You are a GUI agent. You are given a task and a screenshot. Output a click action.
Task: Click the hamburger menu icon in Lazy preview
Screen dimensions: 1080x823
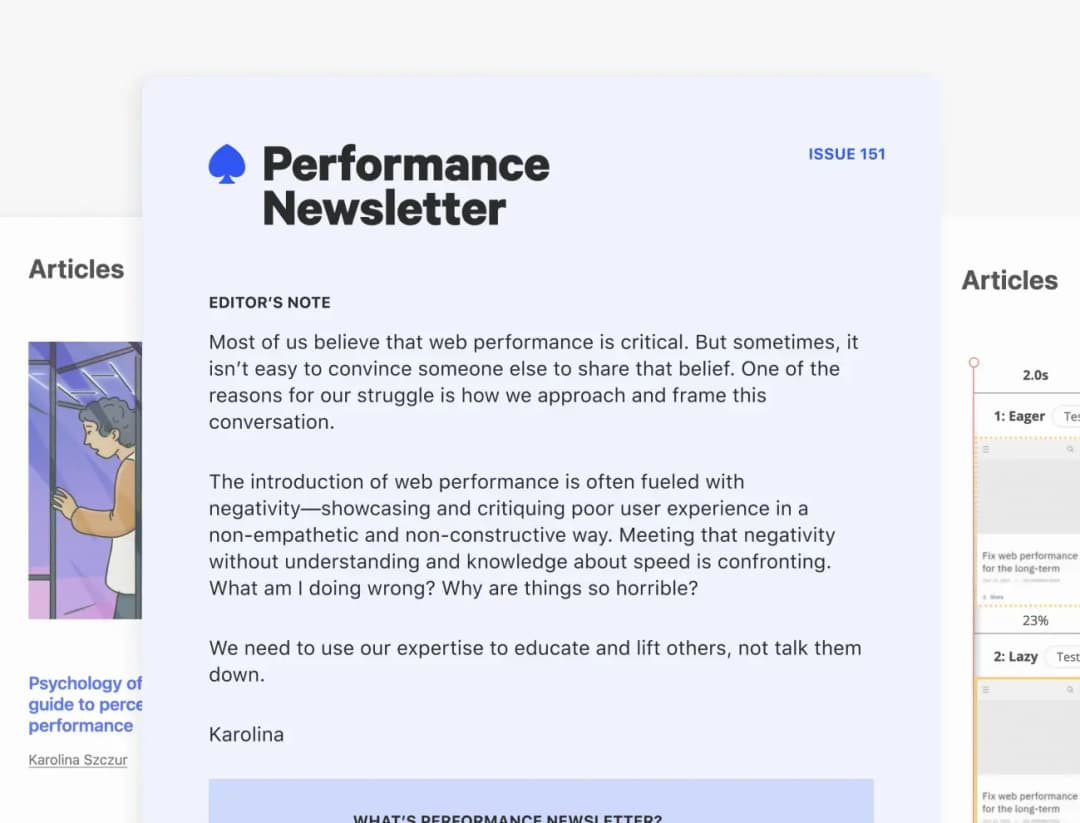(986, 690)
